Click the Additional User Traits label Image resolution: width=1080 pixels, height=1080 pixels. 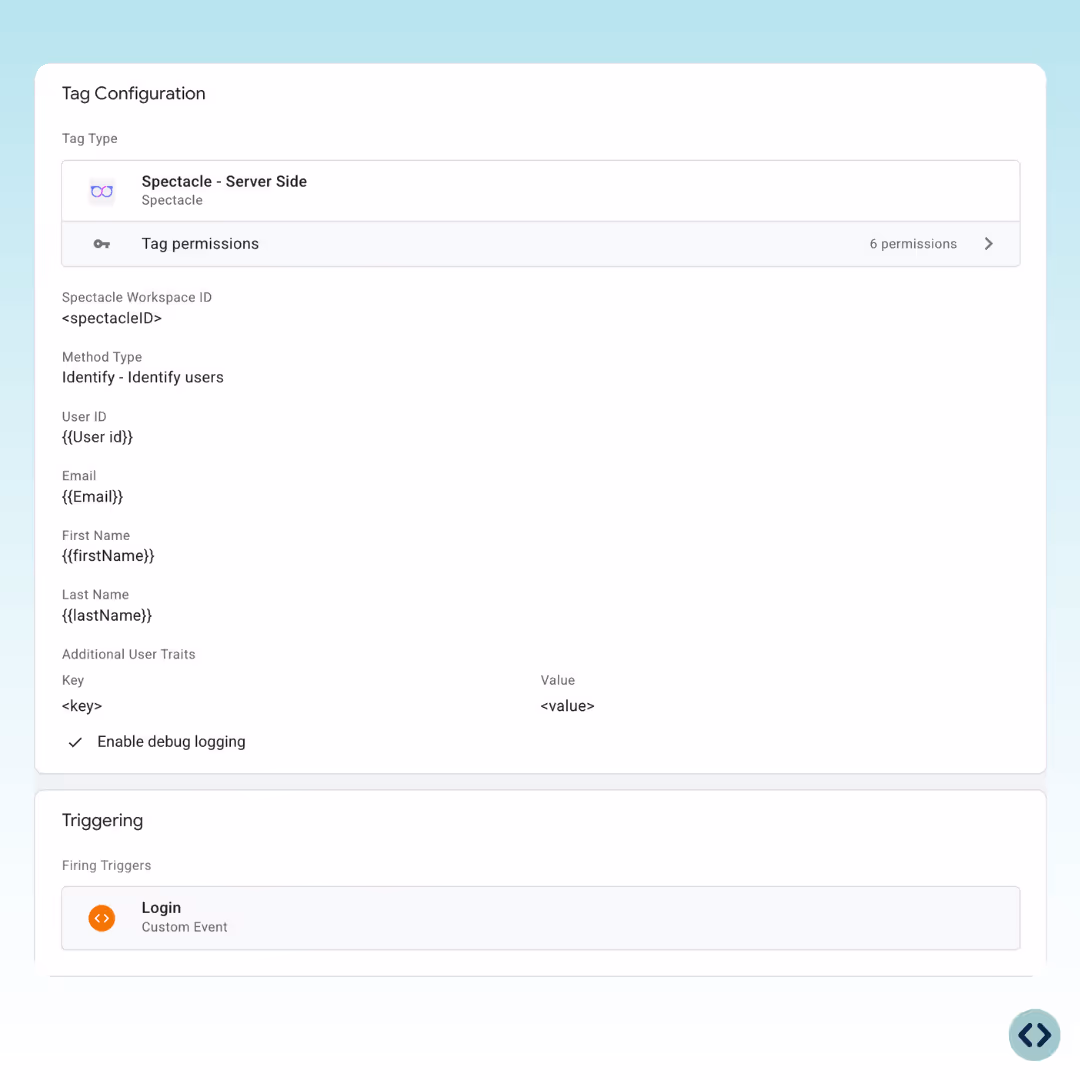point(129,654)
